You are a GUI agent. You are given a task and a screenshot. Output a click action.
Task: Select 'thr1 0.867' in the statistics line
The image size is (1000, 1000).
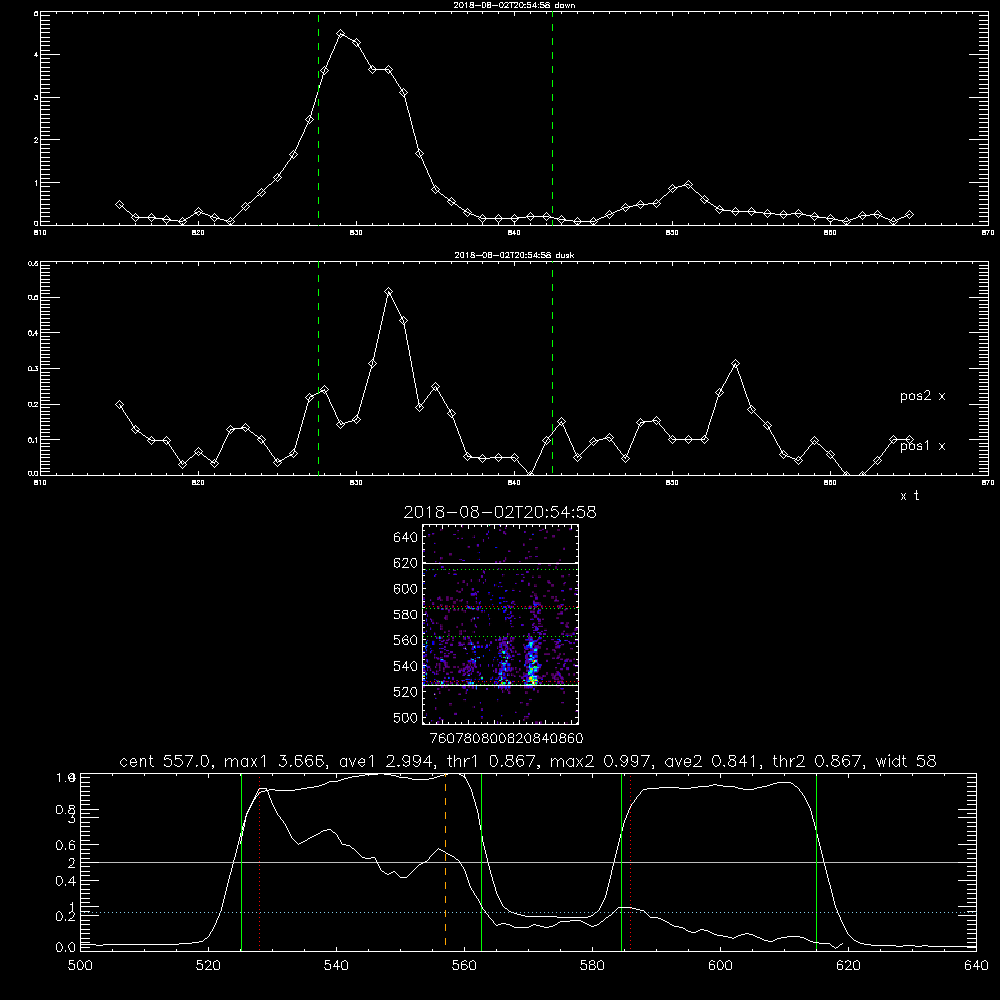(493, 761)
